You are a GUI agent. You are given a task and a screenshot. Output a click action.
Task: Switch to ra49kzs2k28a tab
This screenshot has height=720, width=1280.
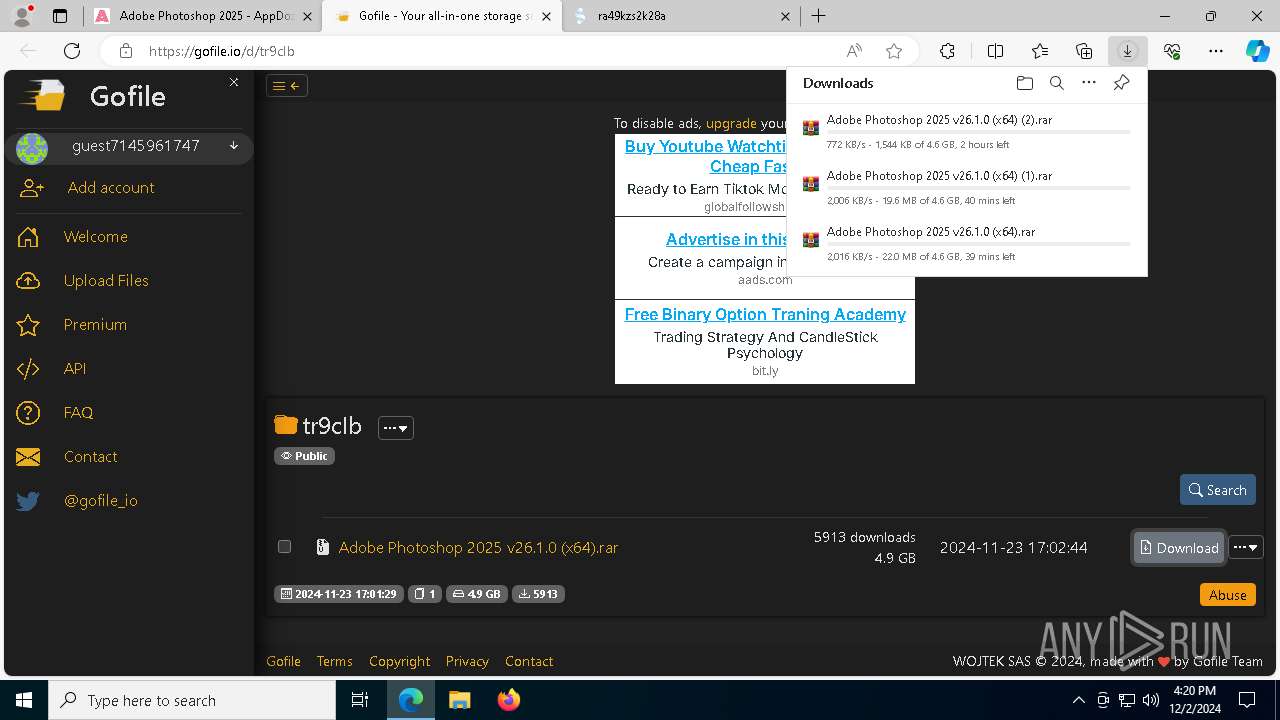682,16
